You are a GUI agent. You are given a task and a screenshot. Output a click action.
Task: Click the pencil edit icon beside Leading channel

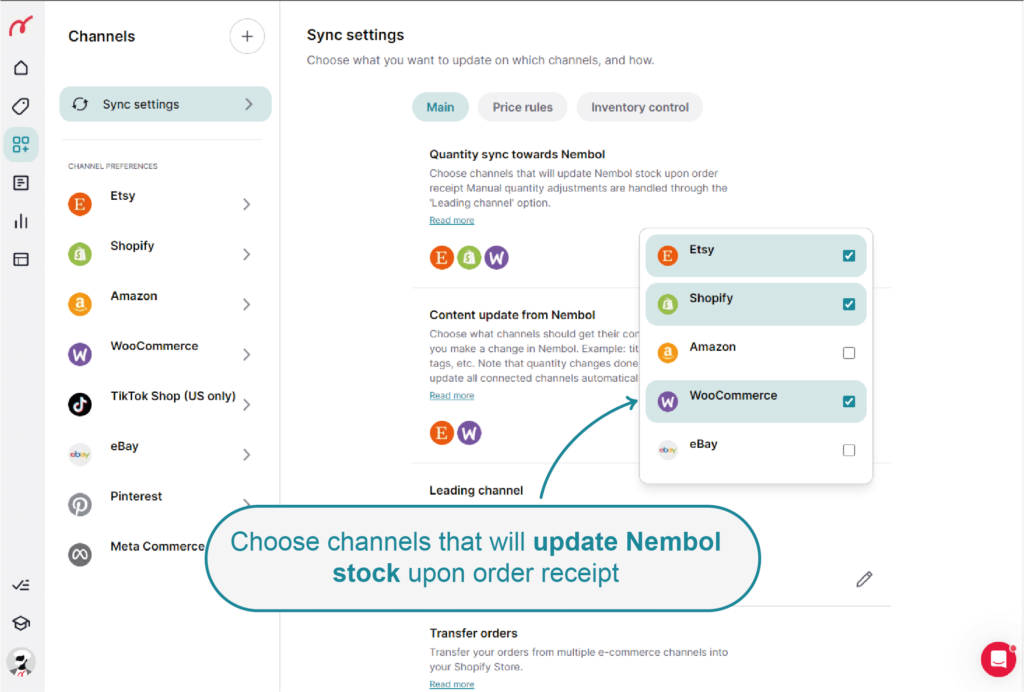tap(863, 579)
